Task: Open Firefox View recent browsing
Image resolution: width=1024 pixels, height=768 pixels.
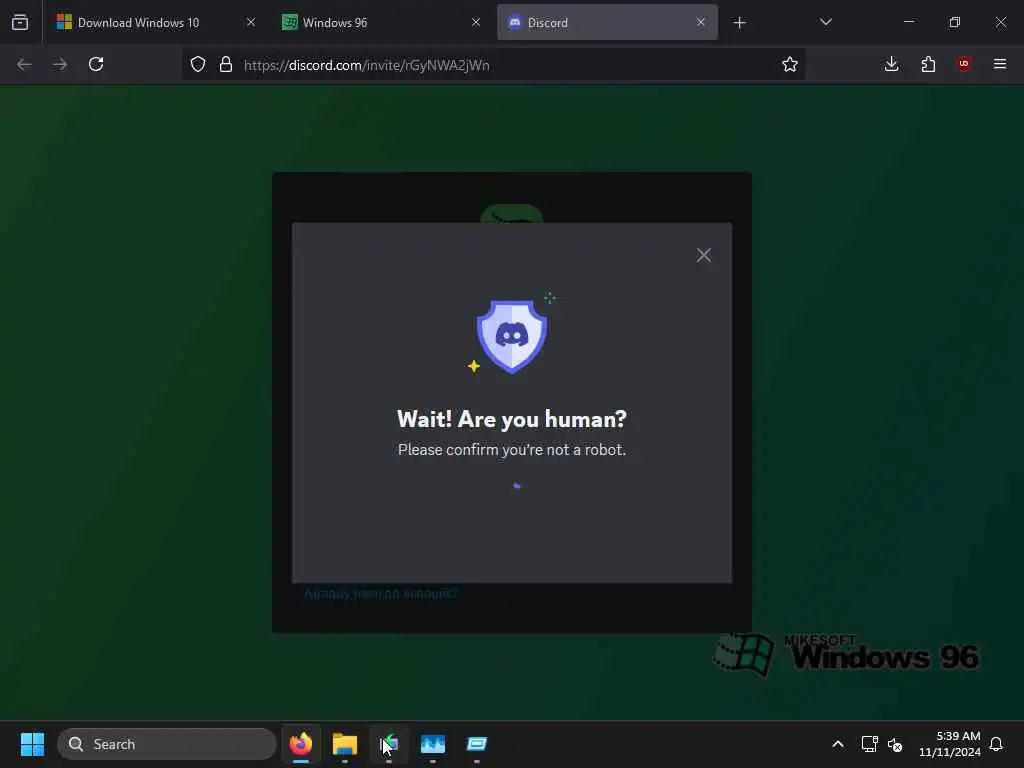Action: coord(20,22)
